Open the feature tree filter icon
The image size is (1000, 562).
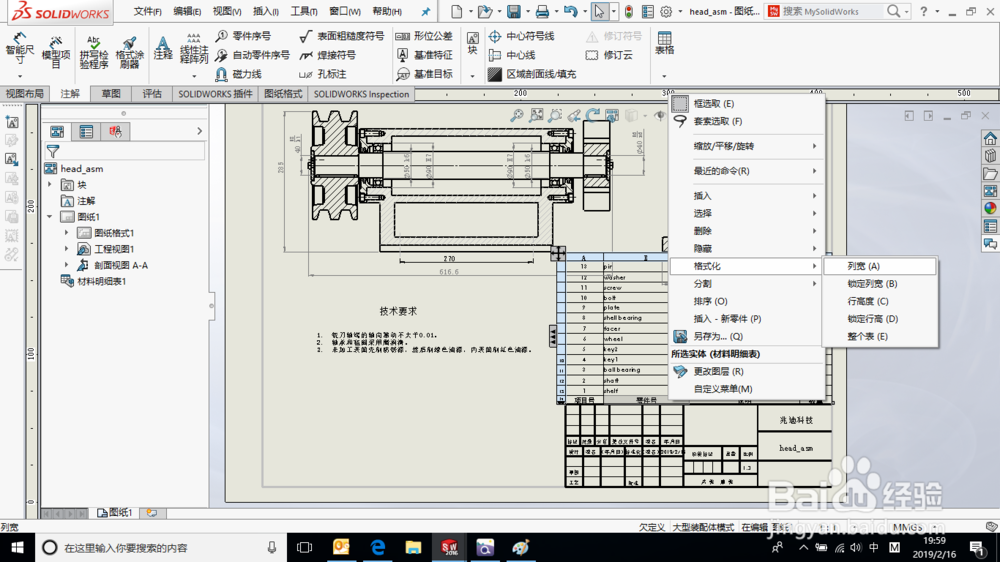click(x=53, y=151)
